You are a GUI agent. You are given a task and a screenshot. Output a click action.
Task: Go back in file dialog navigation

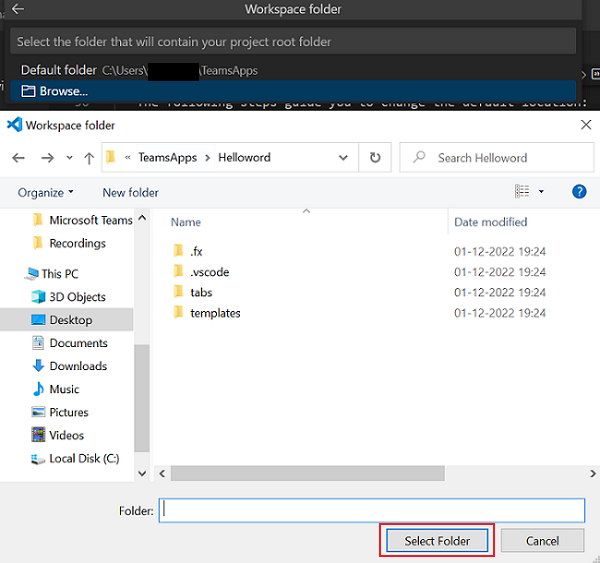(18, 158)
